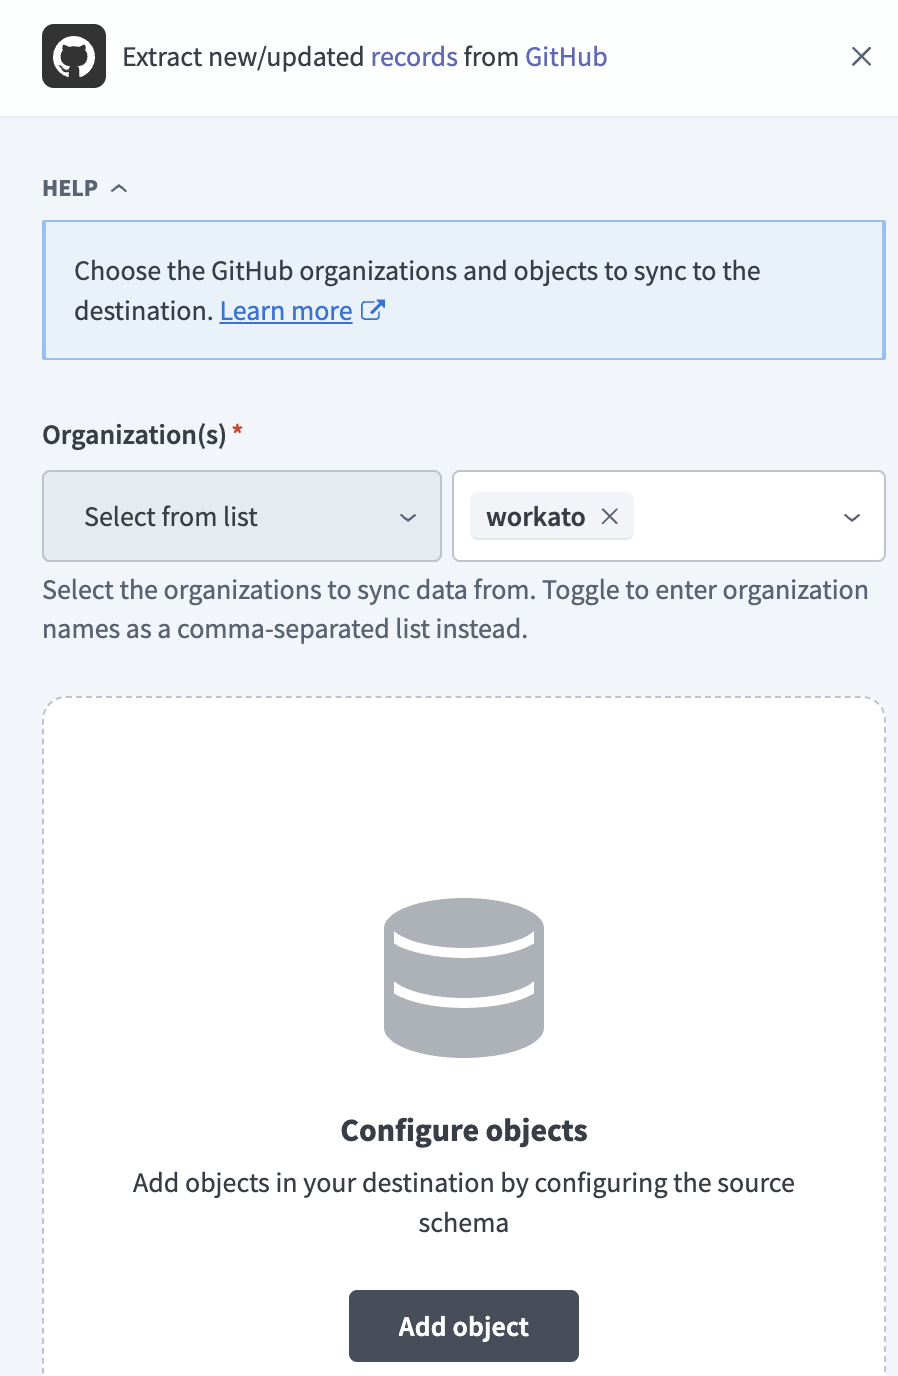Click the external link icon beside Learn more

(x=372, y=310)
